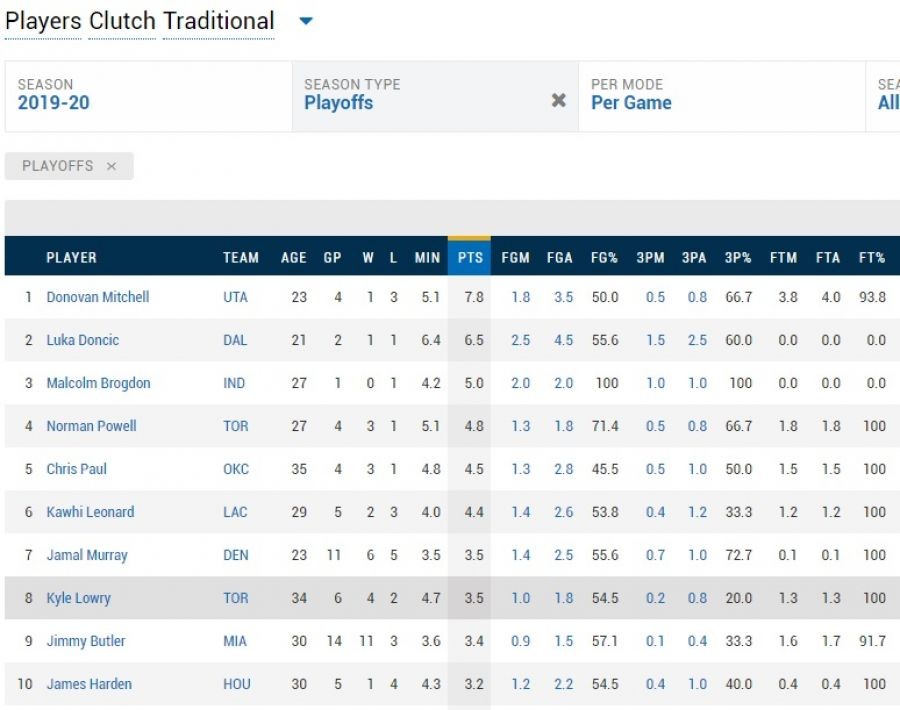Open Donovan Mitchell's player page
This screenshot has width=900, height=710.
coord(98,297)
